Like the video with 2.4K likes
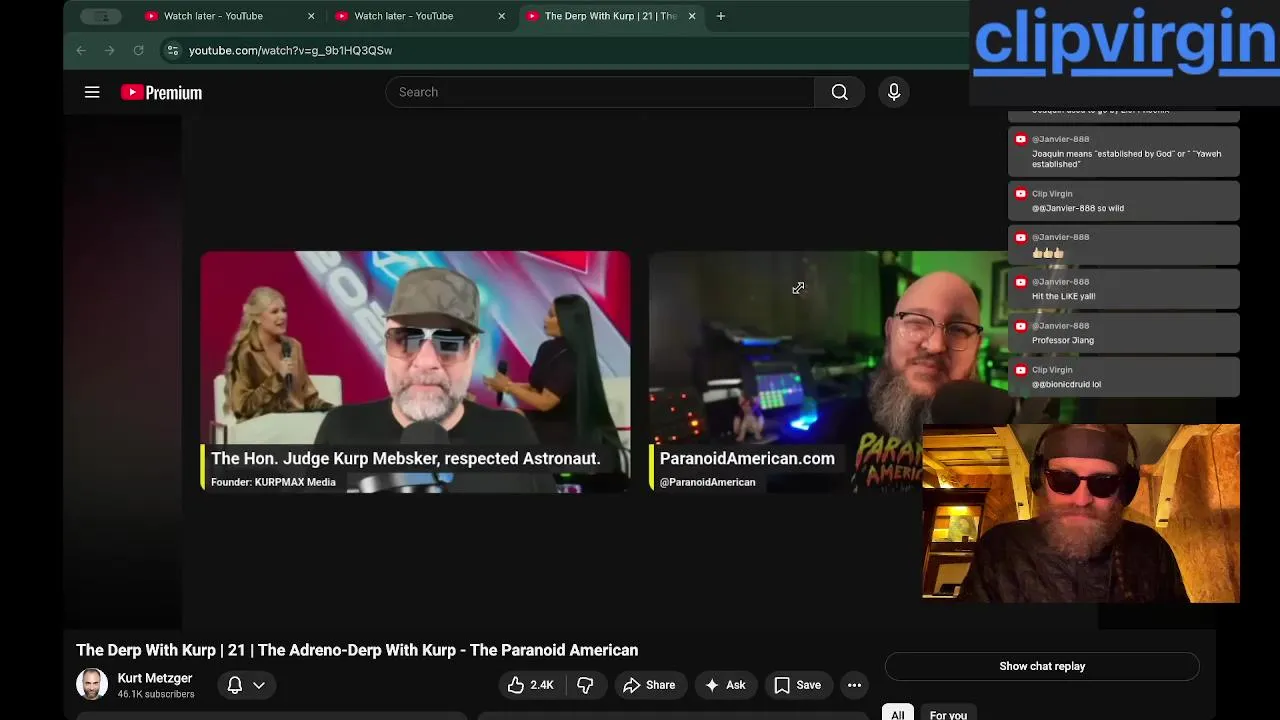The image size is (1280, 720). (531, 685)
